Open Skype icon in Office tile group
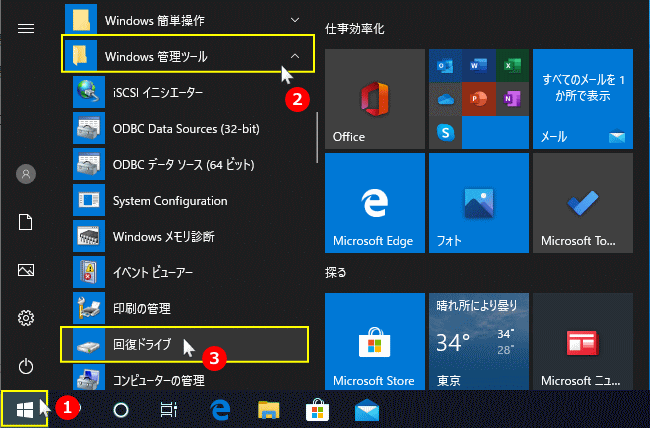Viewport: 650px width, 428px height. point(445,132)
